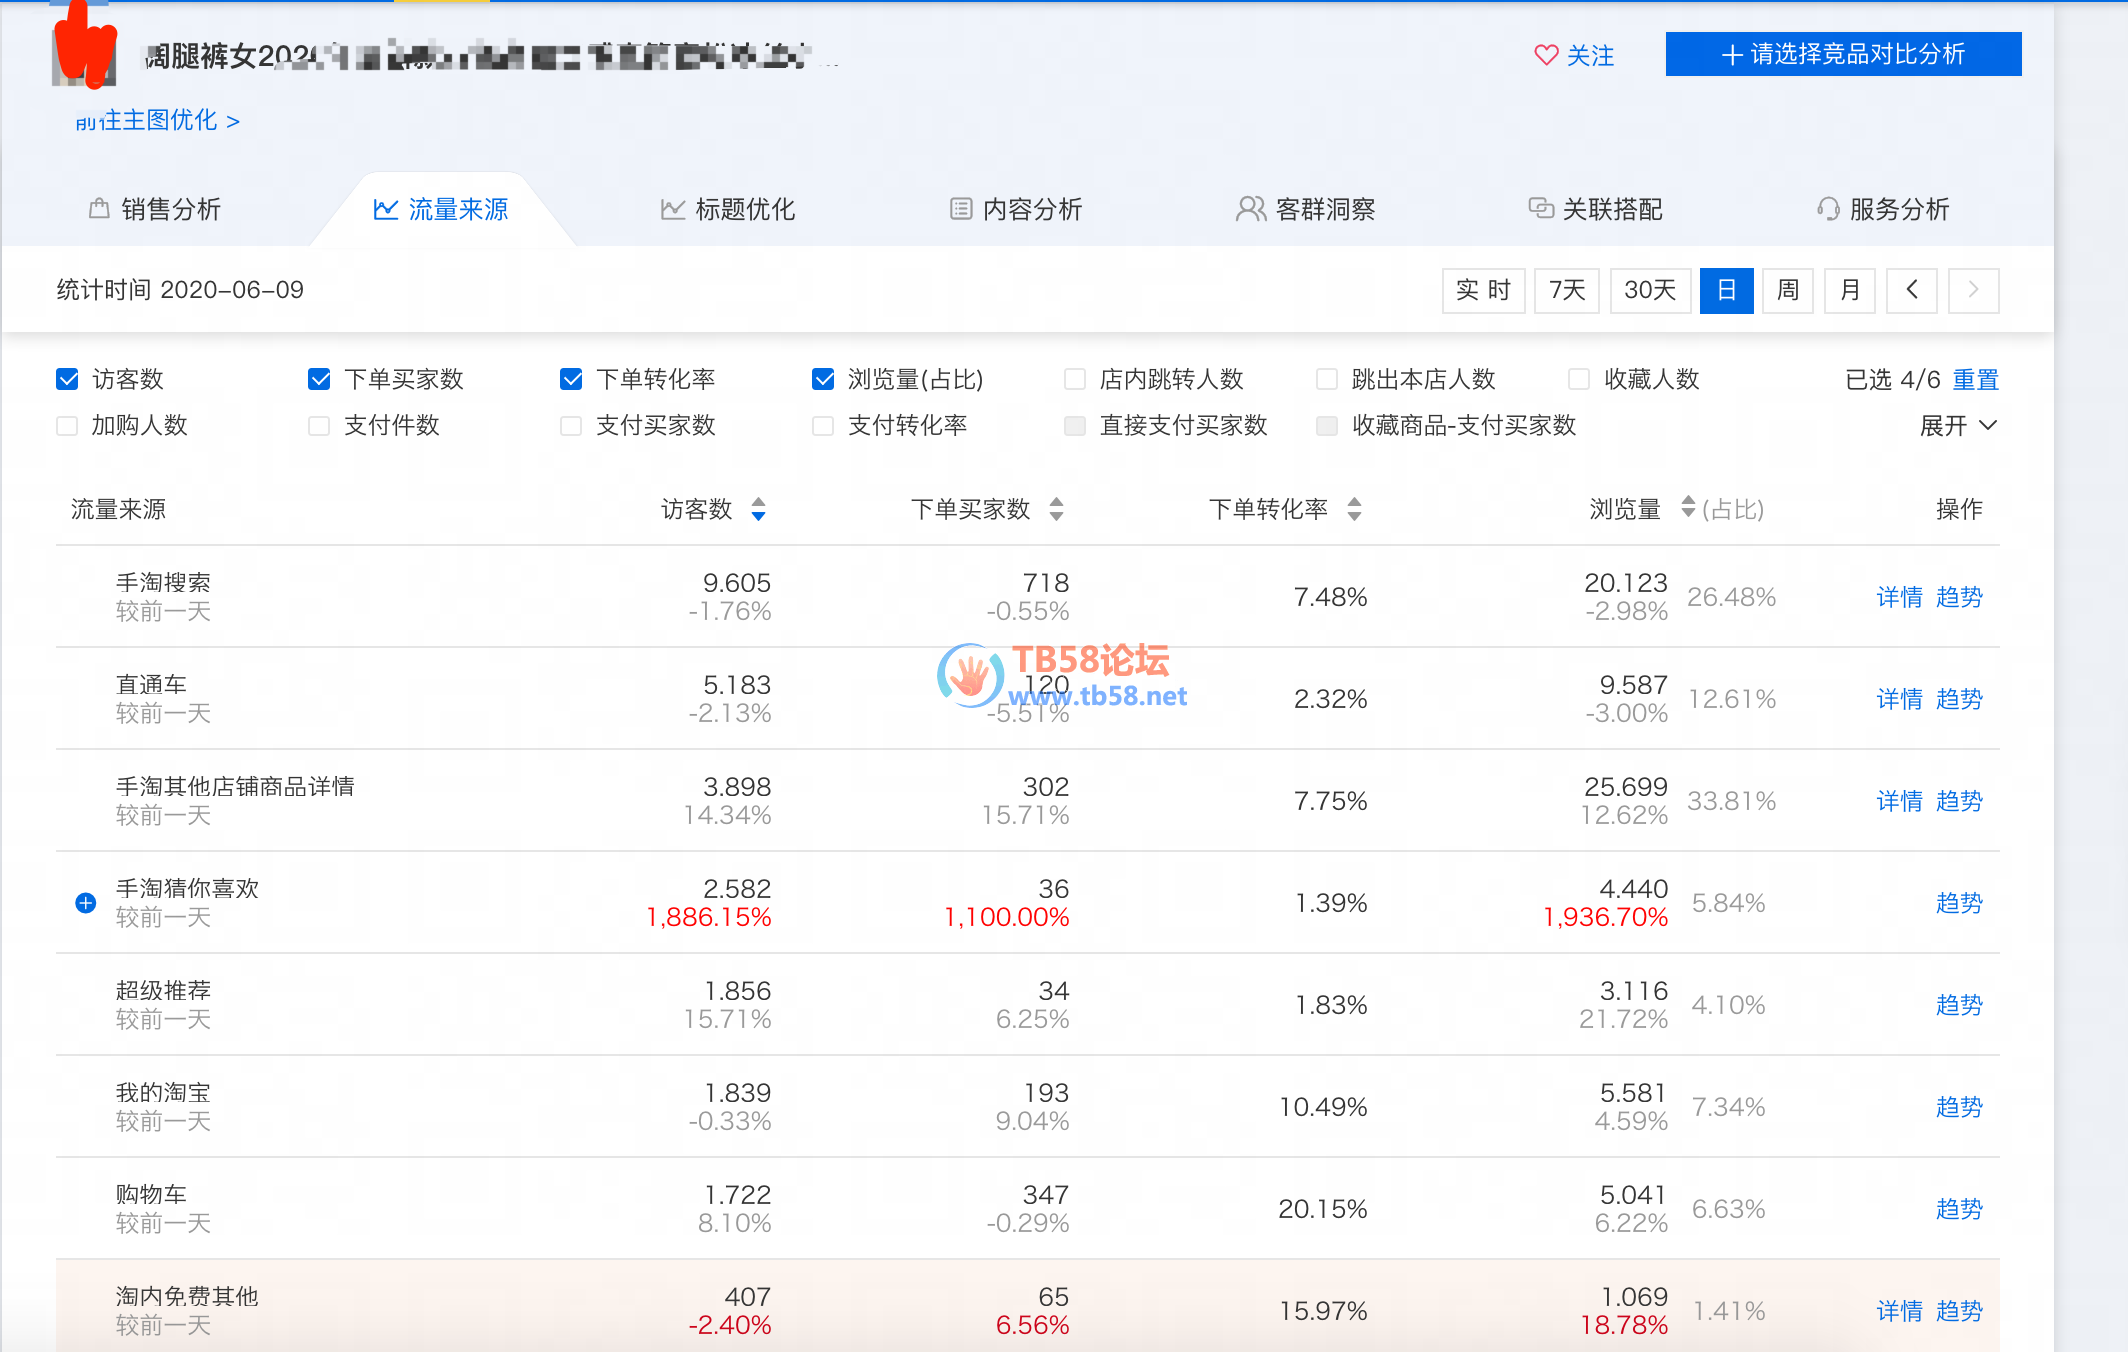Open 趋势 for 我的淘宝 row
Viewport: 2128px width, 1352px height.
coord(1959,1107)
